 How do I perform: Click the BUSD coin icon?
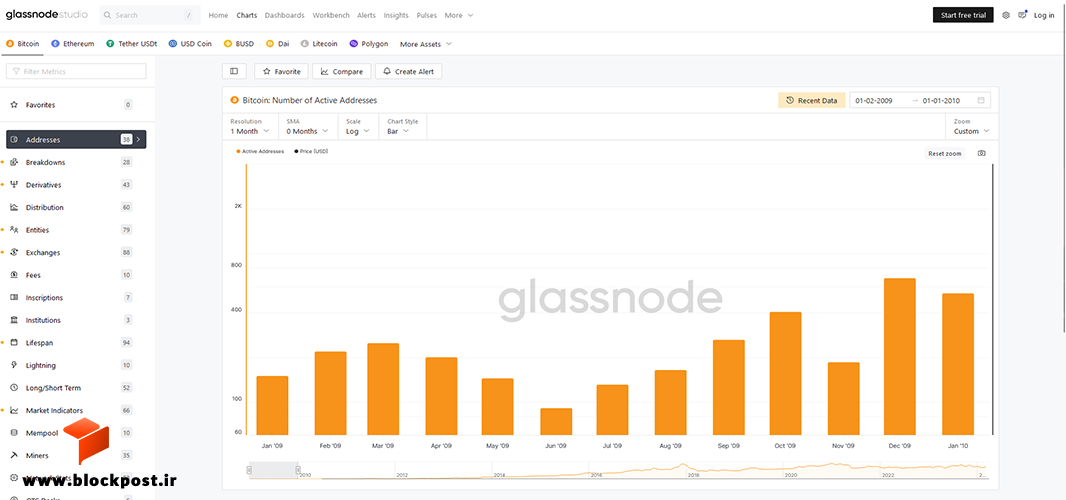pos(228,44)
